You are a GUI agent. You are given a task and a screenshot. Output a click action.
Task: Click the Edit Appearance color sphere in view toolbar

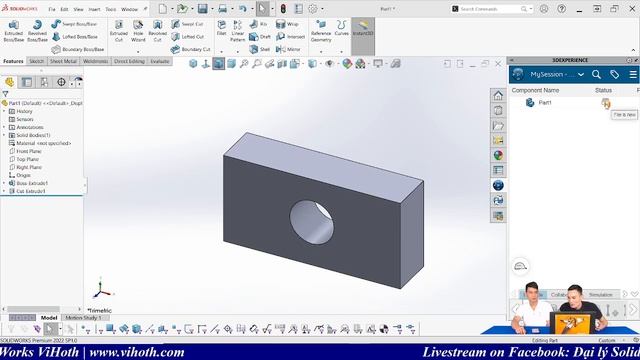(x=347, y=64)
